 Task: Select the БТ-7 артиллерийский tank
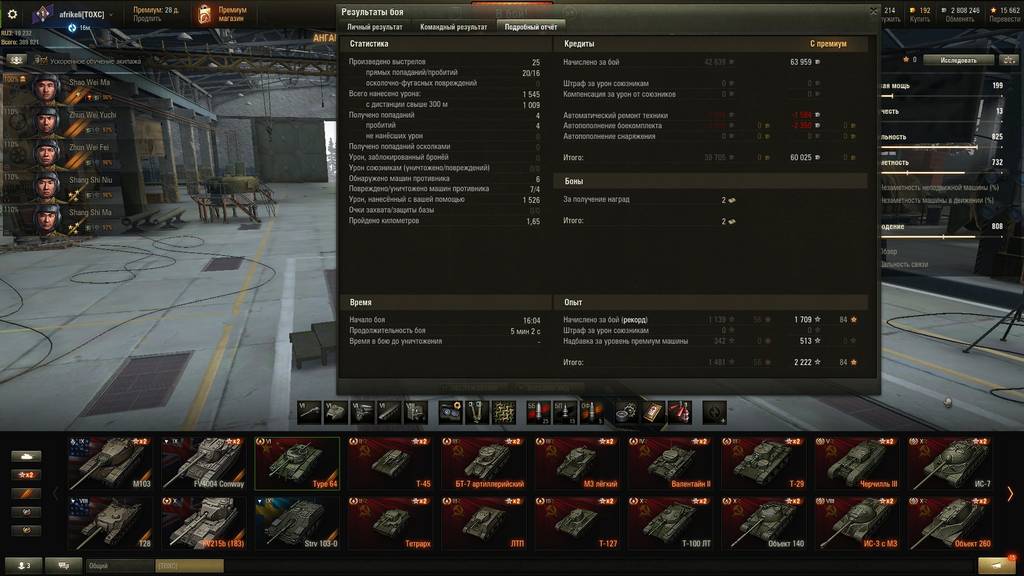[x=484, y=463]
